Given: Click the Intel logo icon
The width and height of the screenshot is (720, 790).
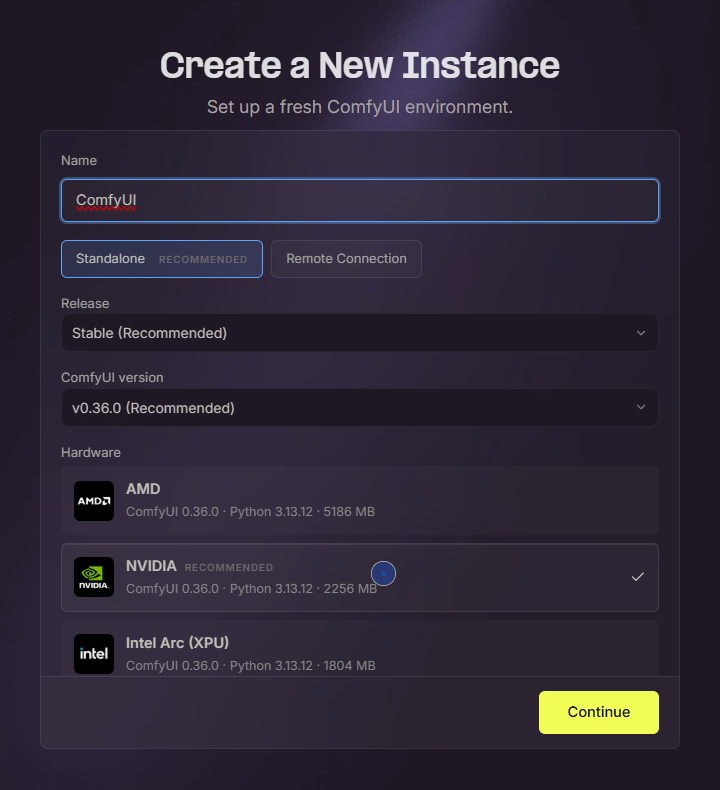Looking at the screenshot, I should pyautogui.click(x=94, y=654).
